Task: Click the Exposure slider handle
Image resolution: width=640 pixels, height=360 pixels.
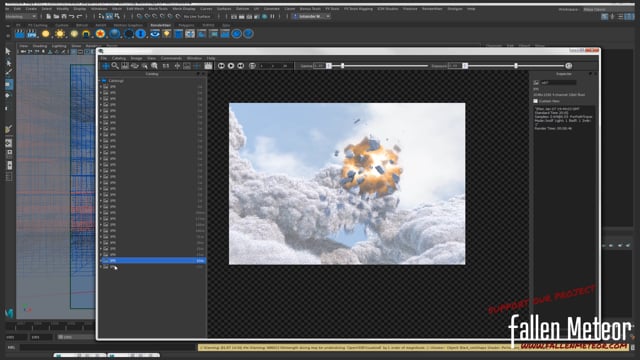Action: (516, 66)
